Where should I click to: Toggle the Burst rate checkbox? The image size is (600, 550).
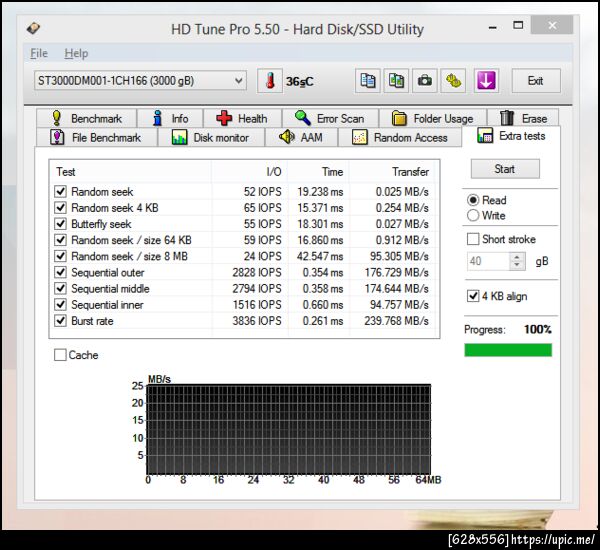point(60,321)
